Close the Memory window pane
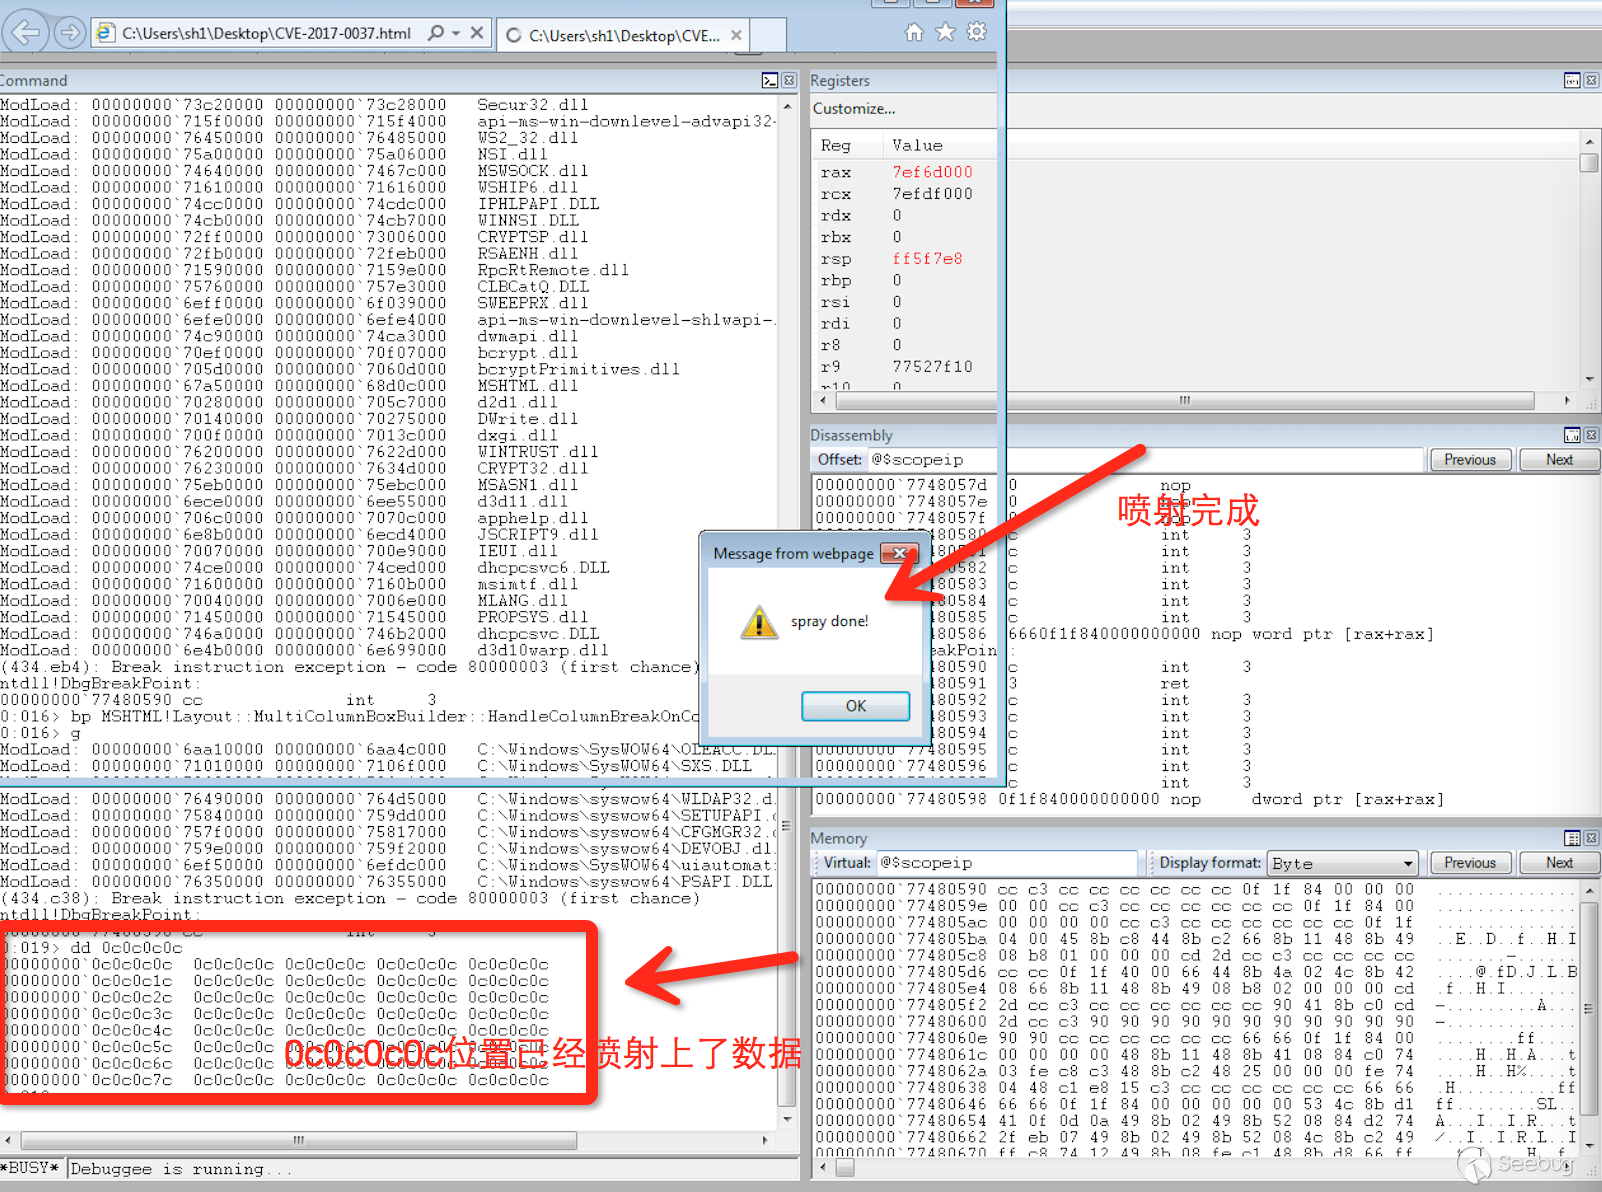This screenshot has width=1602, height=1192. tap(1591, 838)
